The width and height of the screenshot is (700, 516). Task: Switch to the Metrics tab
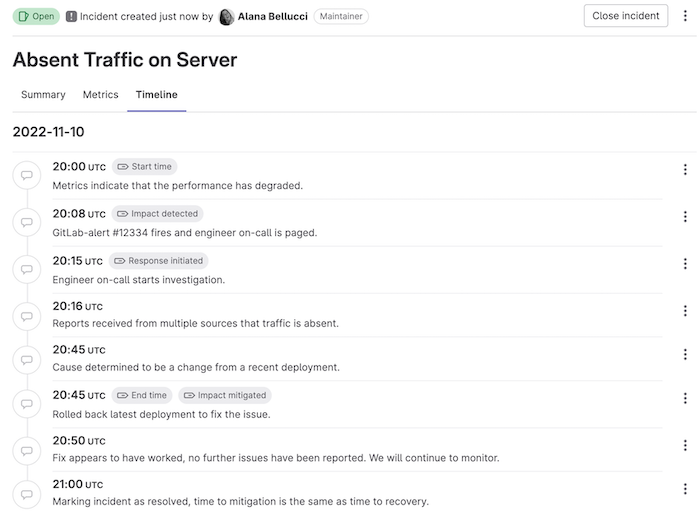pos(100,95)
